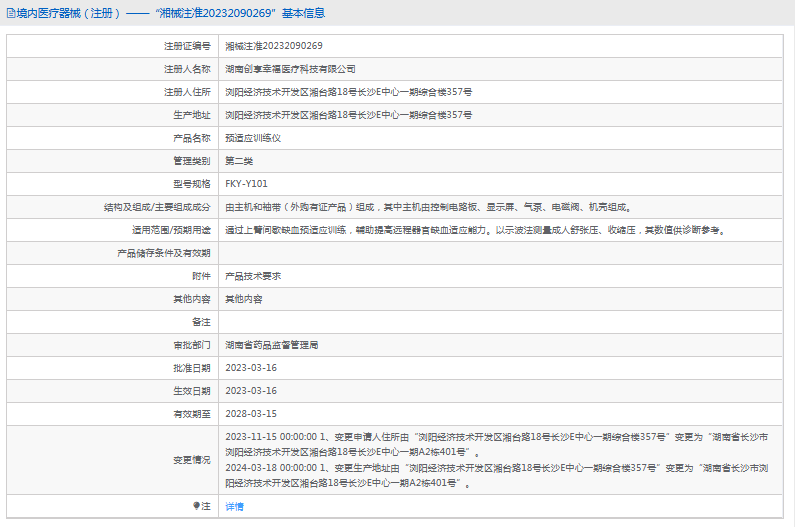
Task: Click the 批准日期 value 2023-03-16
Action: pos(251,368)
